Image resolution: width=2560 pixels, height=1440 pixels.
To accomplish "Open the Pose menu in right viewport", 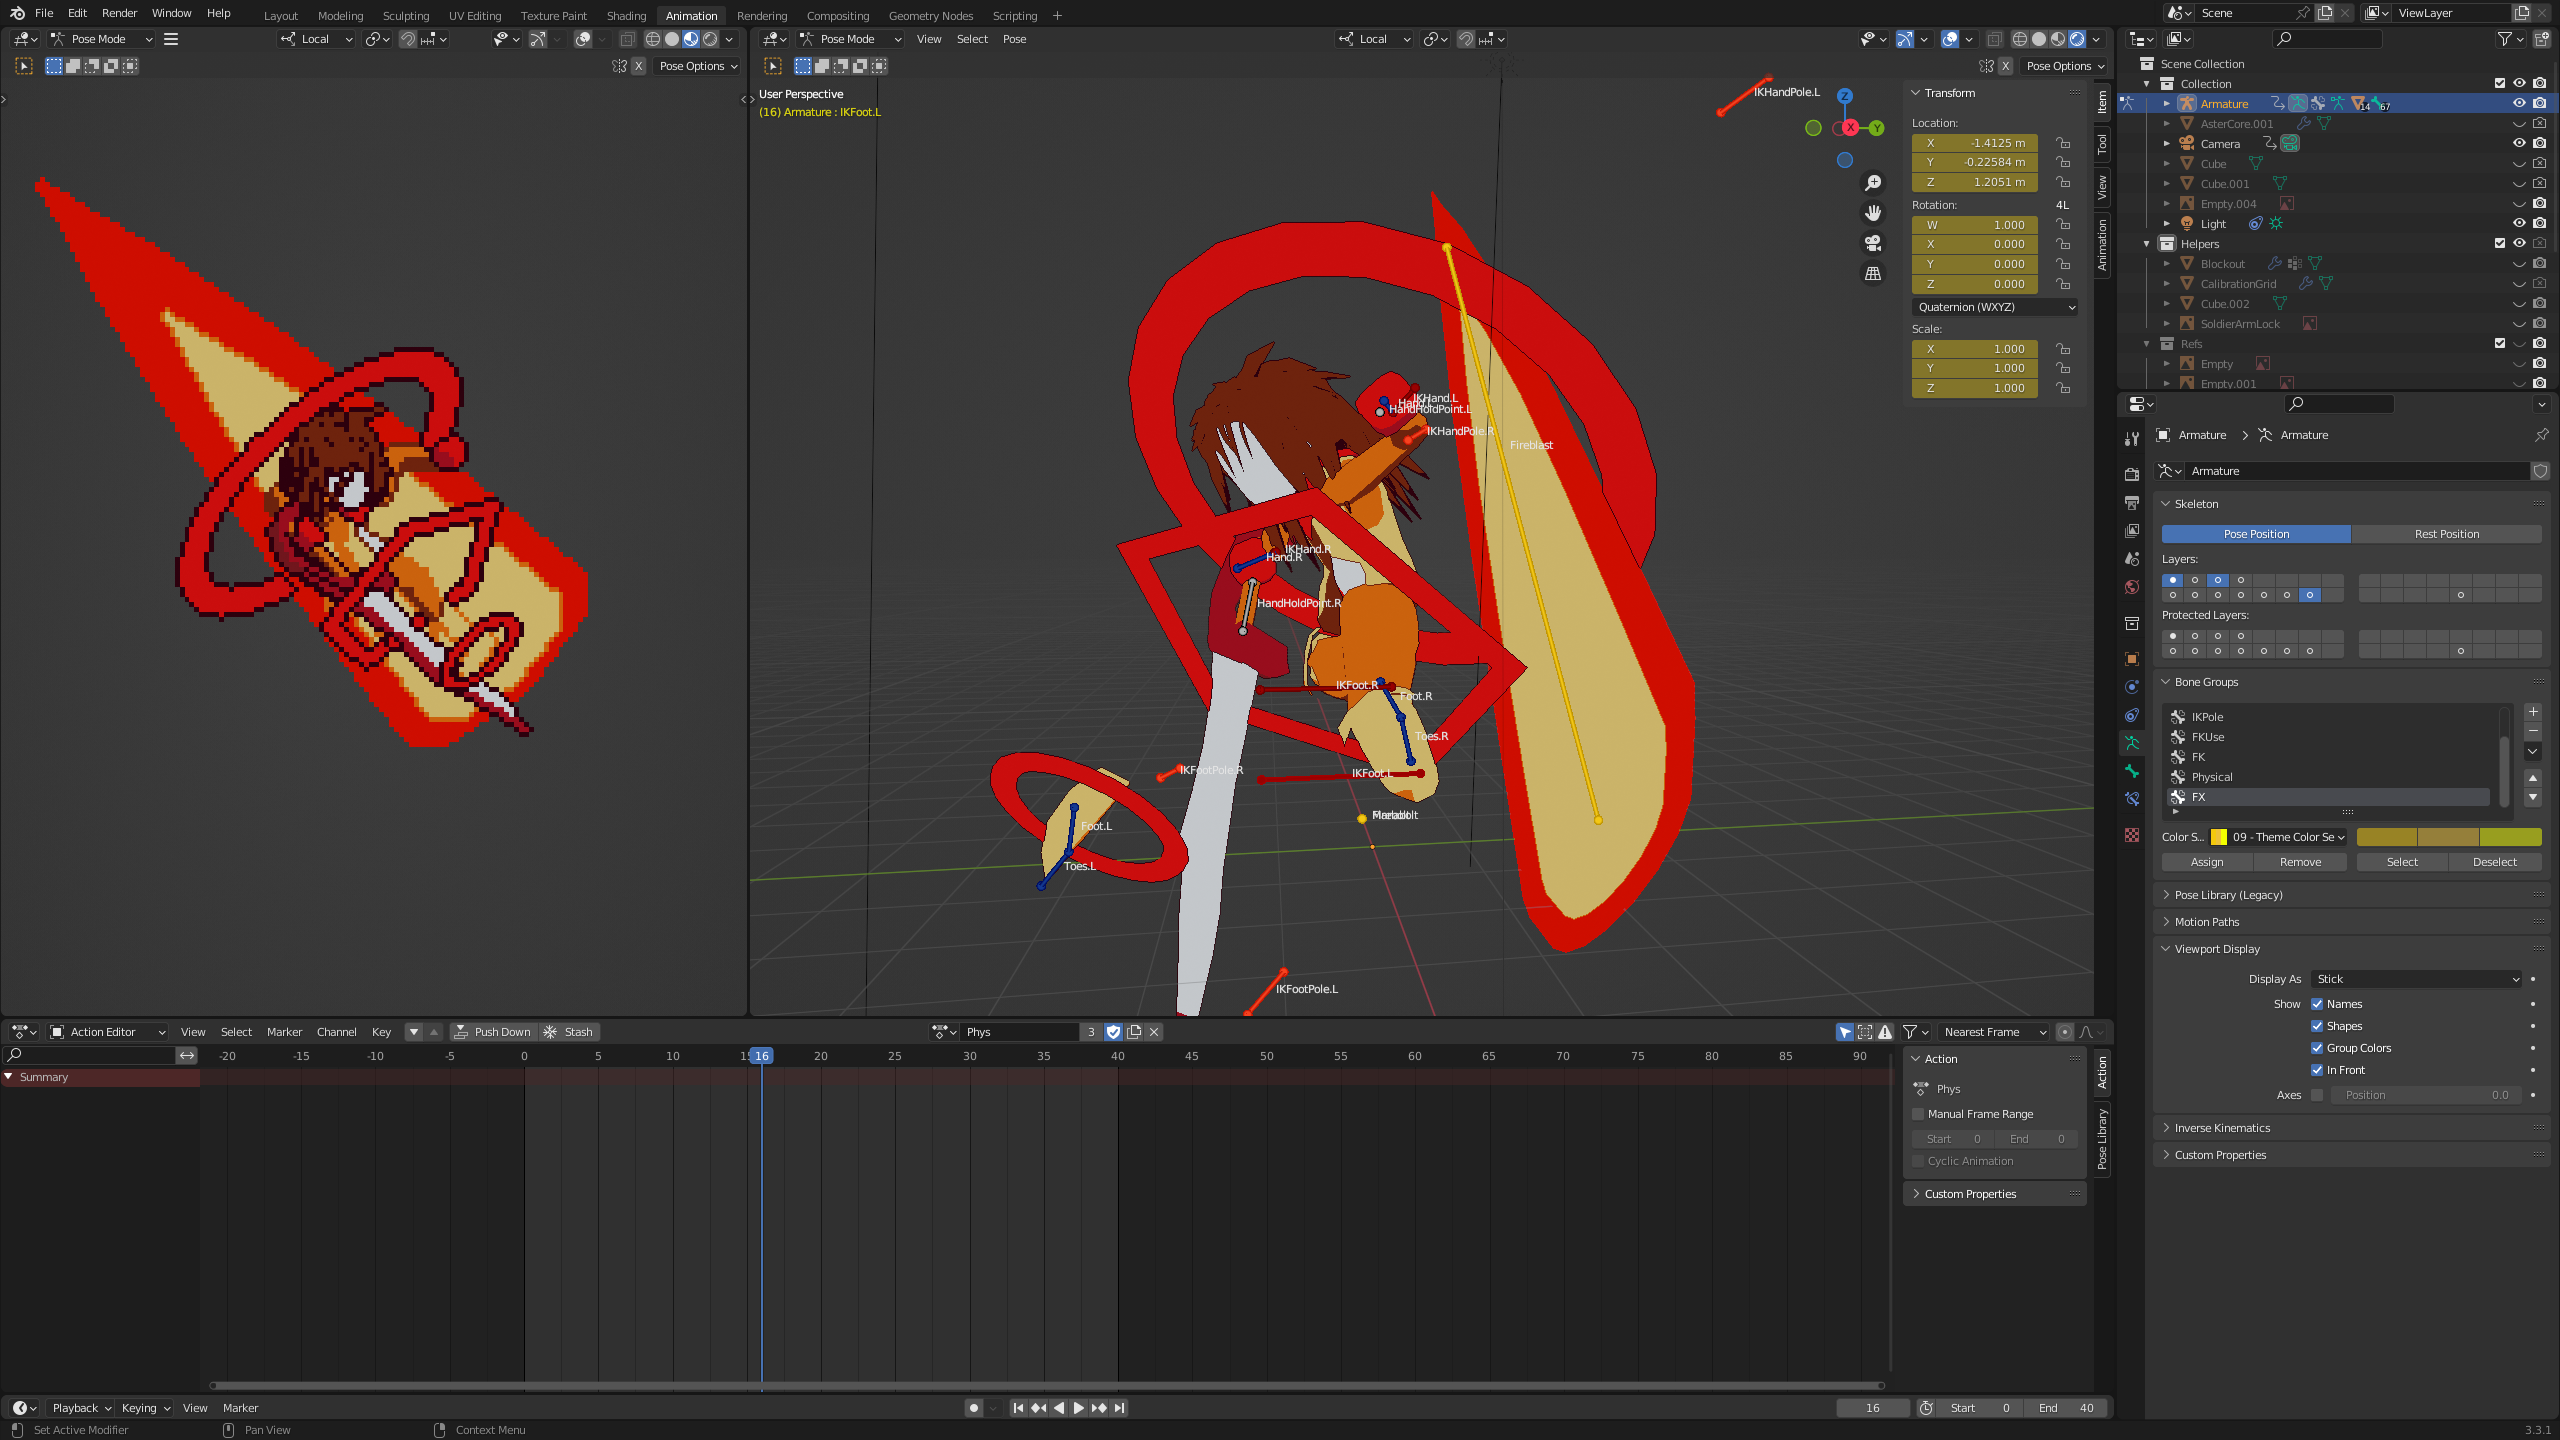I will click(1014, 39).
